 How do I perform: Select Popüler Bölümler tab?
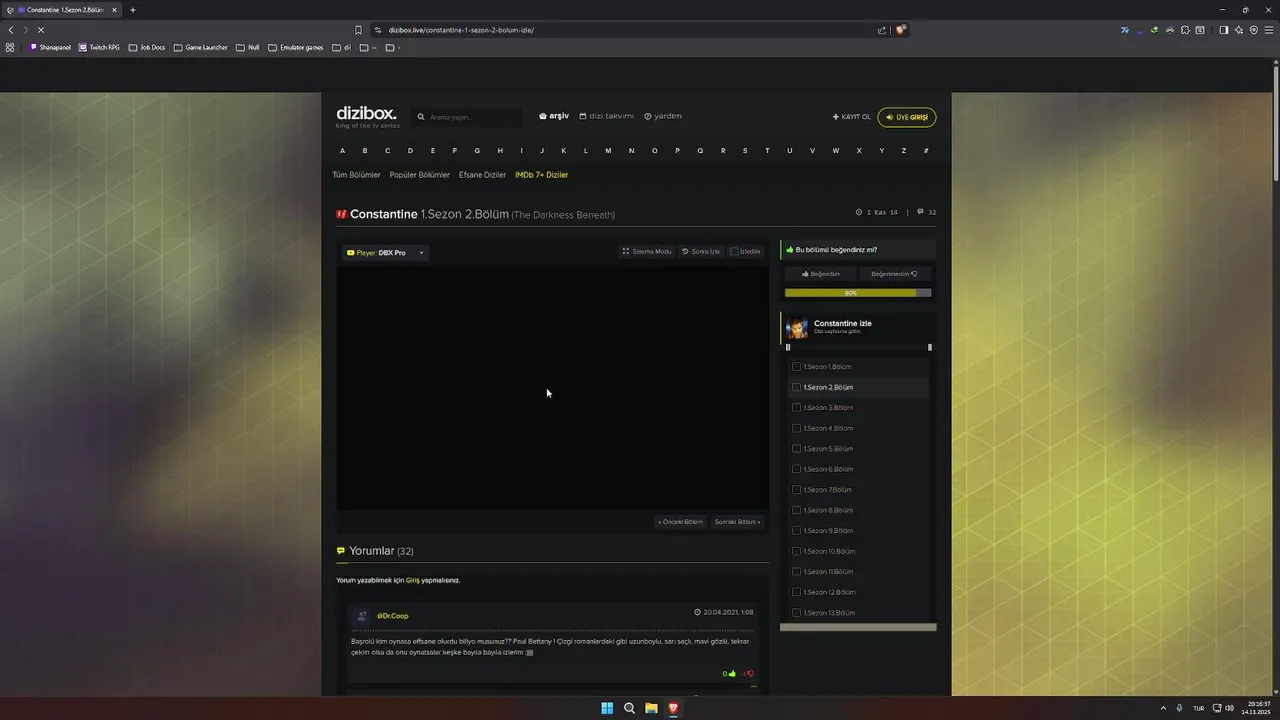[420, 175]
